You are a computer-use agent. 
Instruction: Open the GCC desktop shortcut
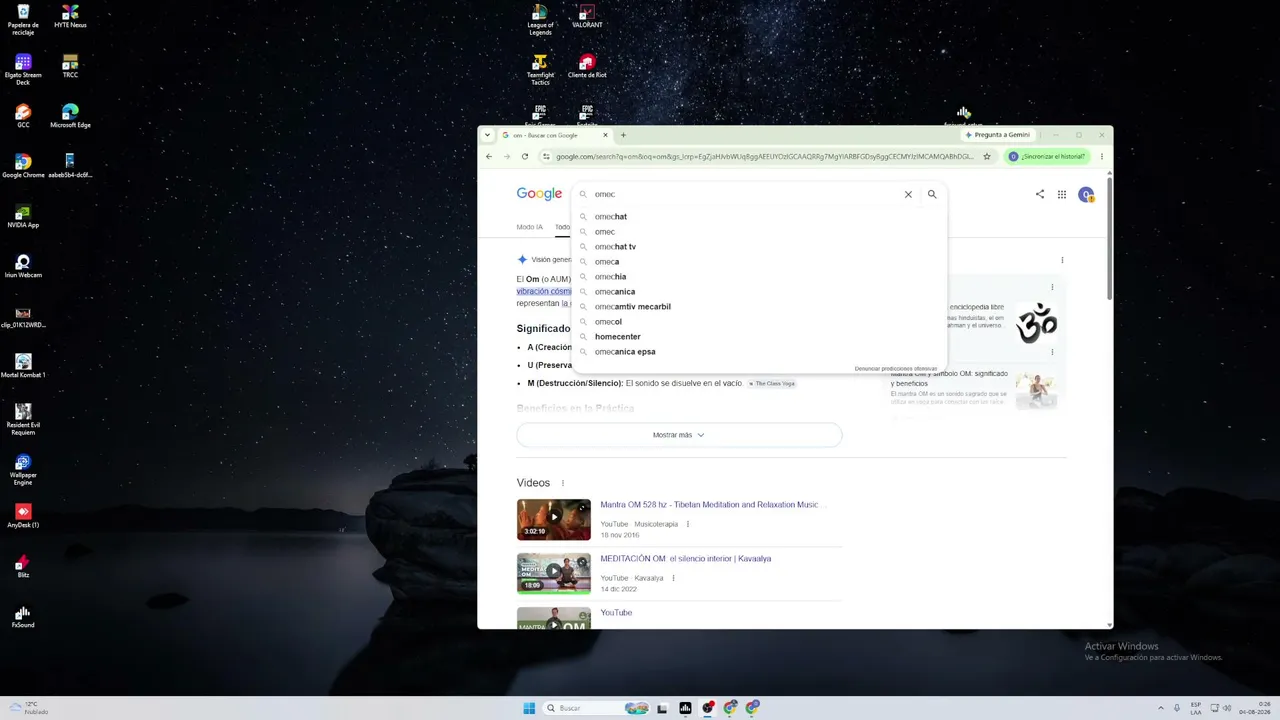[x=23, y=116]
